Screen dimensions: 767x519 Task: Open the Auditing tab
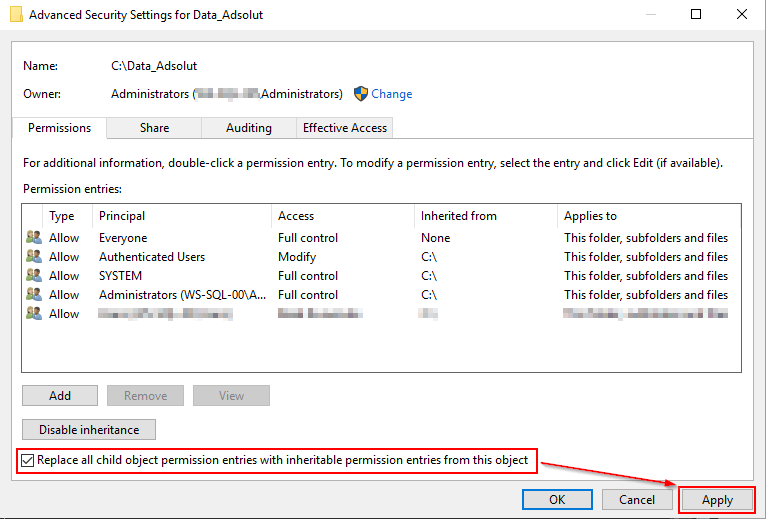coord(249,128)
